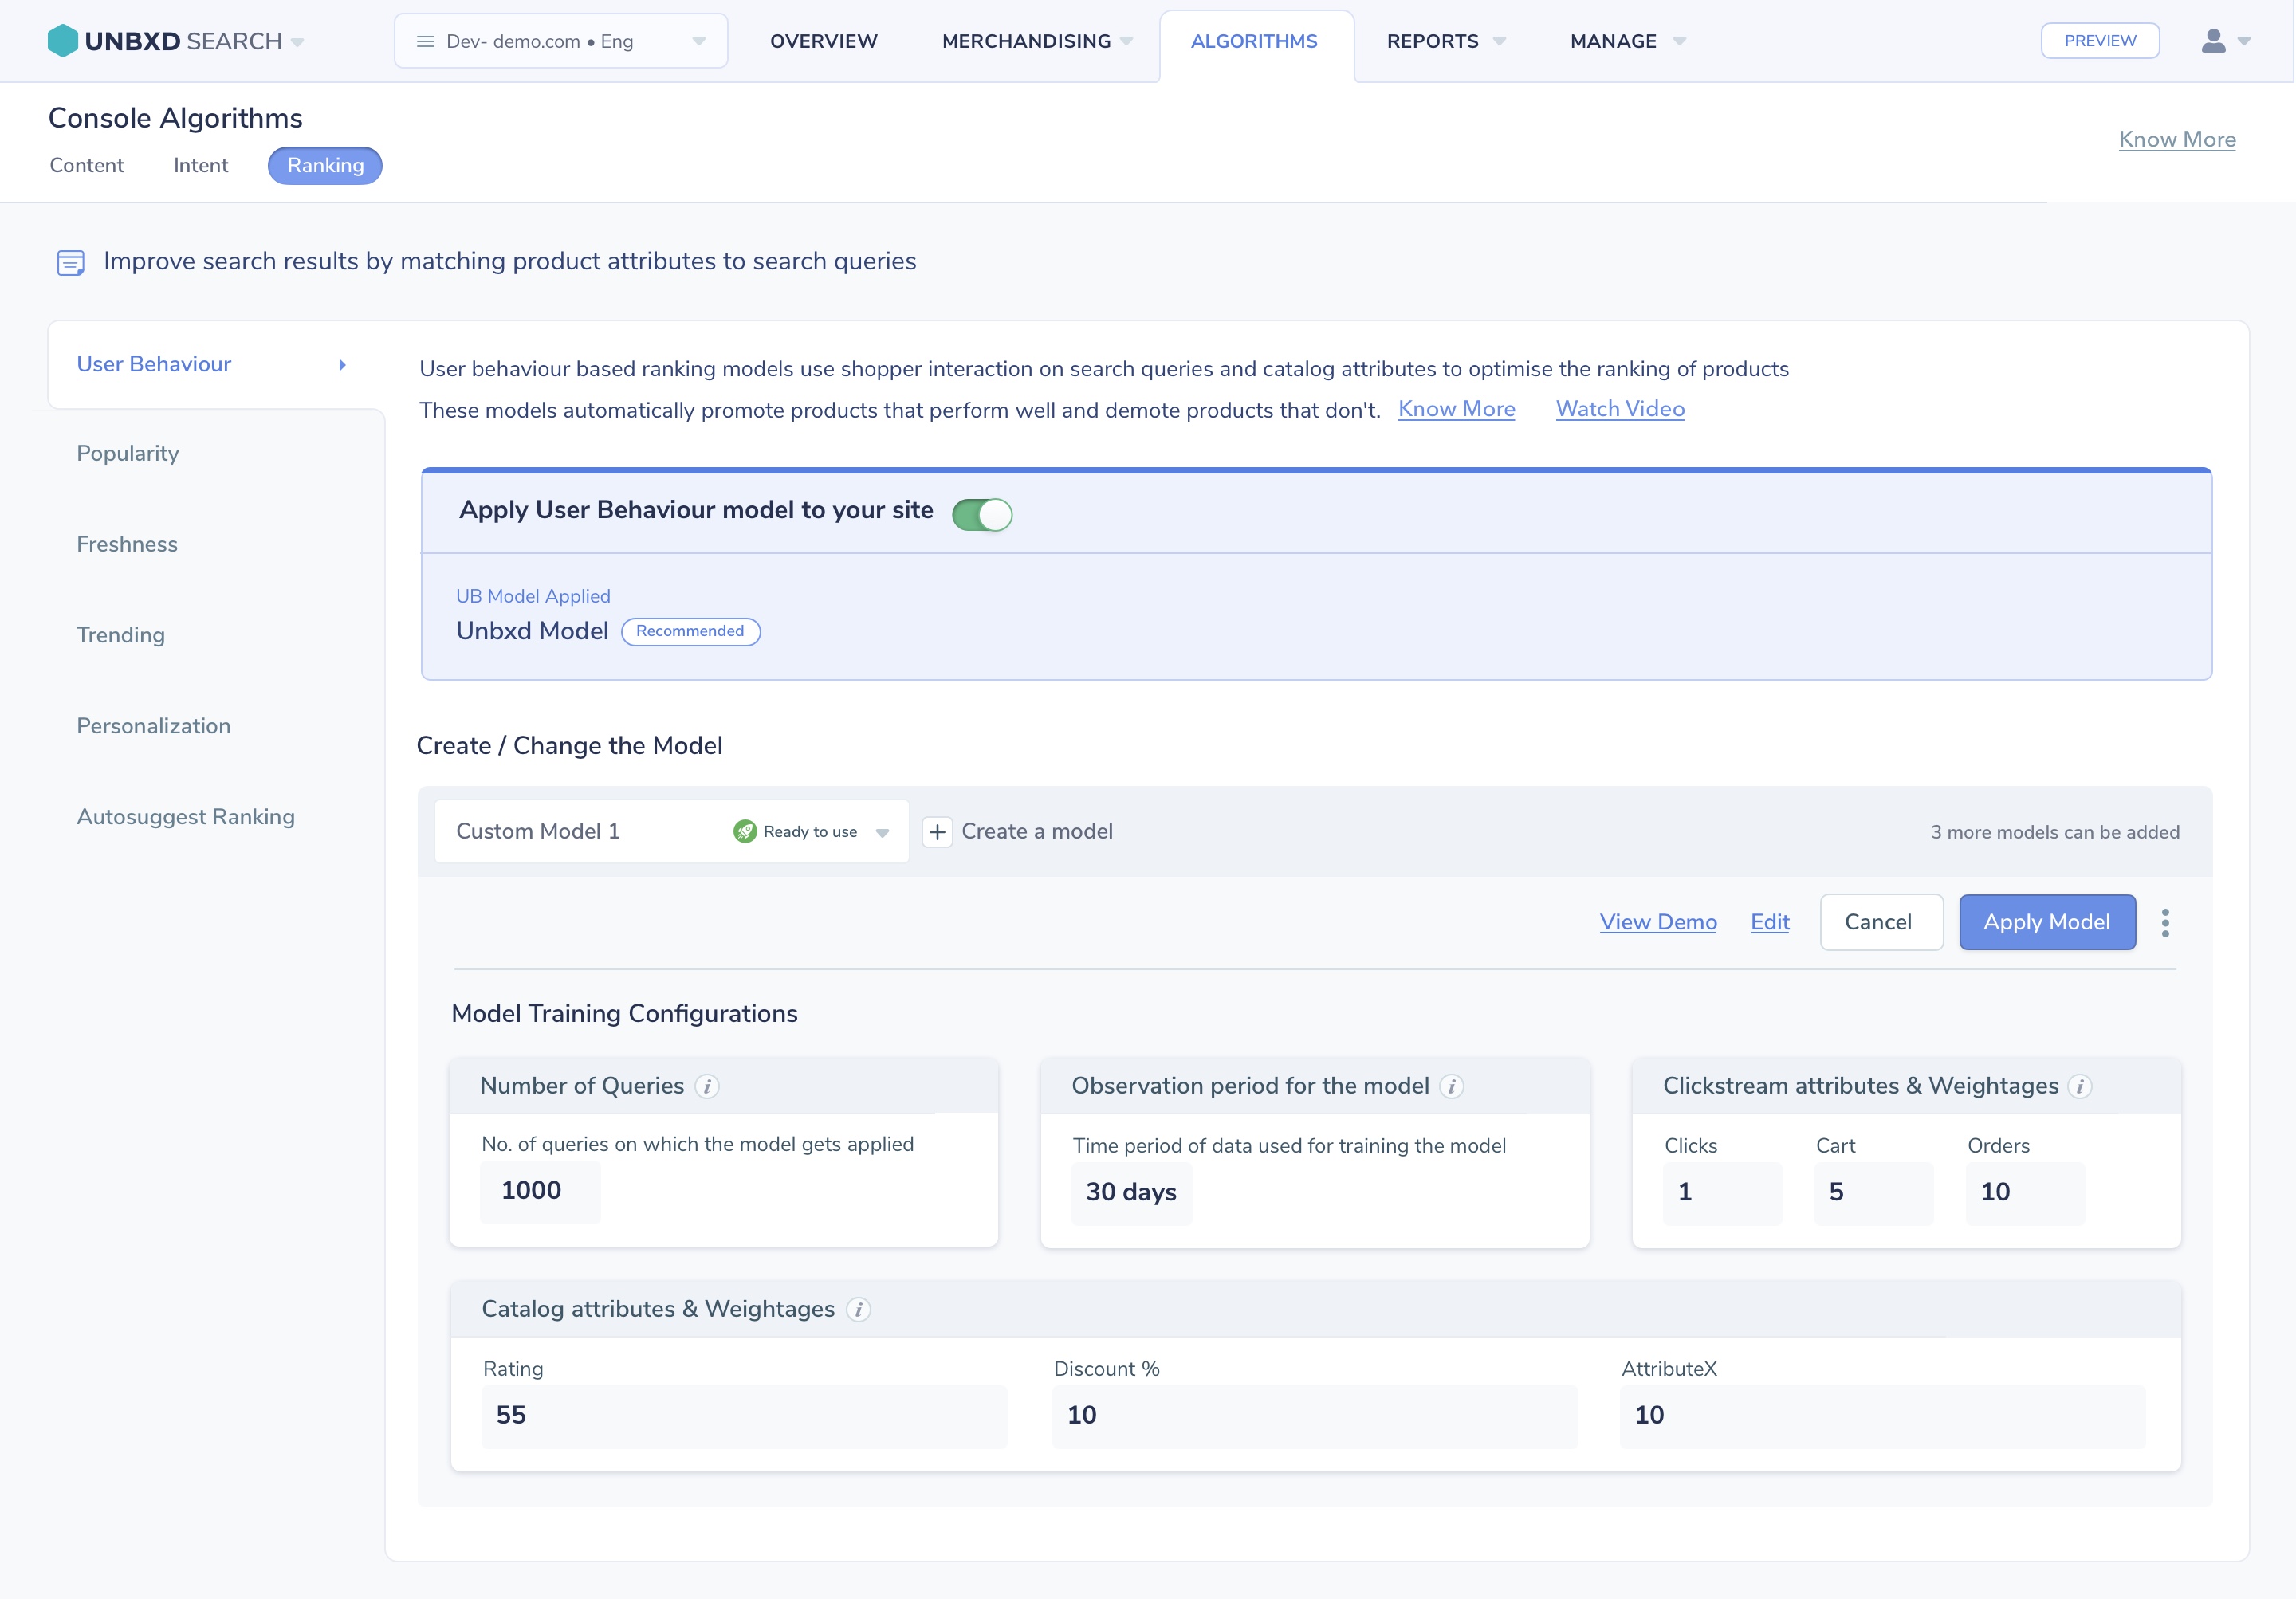This screenshot has height=1599, width=2296.
Task: Click the Rating weightage field 55
Action: pyautogui.click(x=744, y=1416)
